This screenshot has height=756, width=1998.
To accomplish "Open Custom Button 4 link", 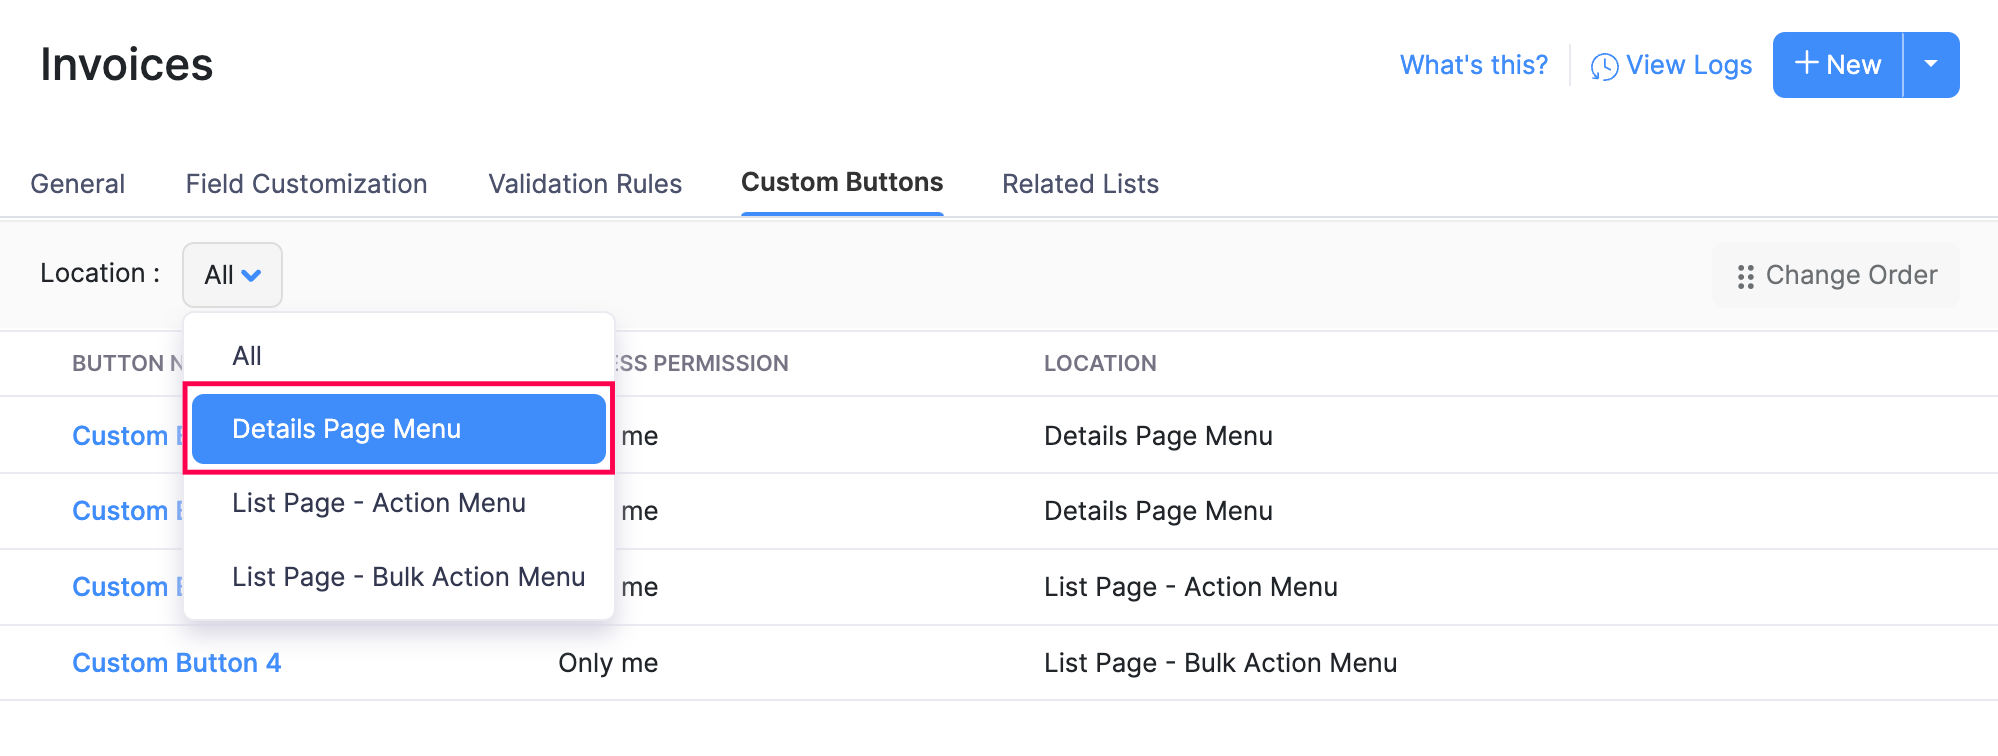I will pyautogui.click(x=177, y=663).
